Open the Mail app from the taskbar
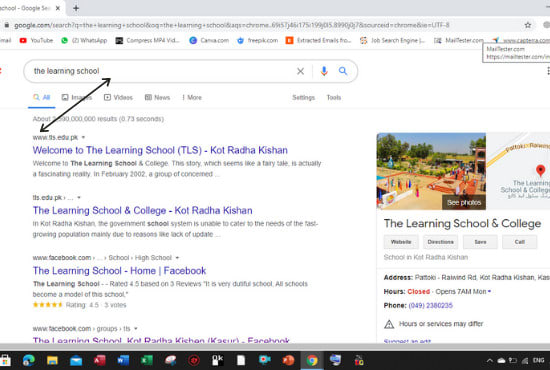Viewport: 550px width, 370px height. click(76, 360)
